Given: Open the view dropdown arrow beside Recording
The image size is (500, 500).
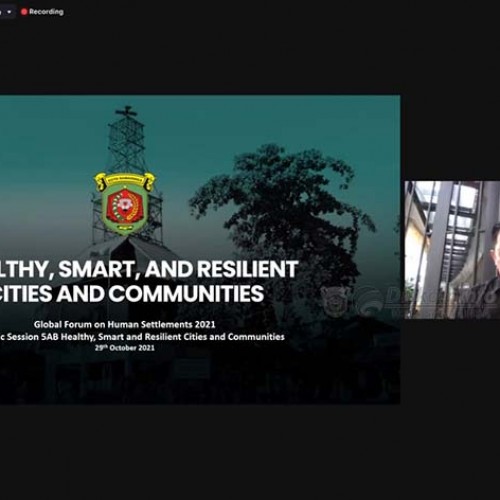Looking at the screenshot, I should tap(9, 12).
